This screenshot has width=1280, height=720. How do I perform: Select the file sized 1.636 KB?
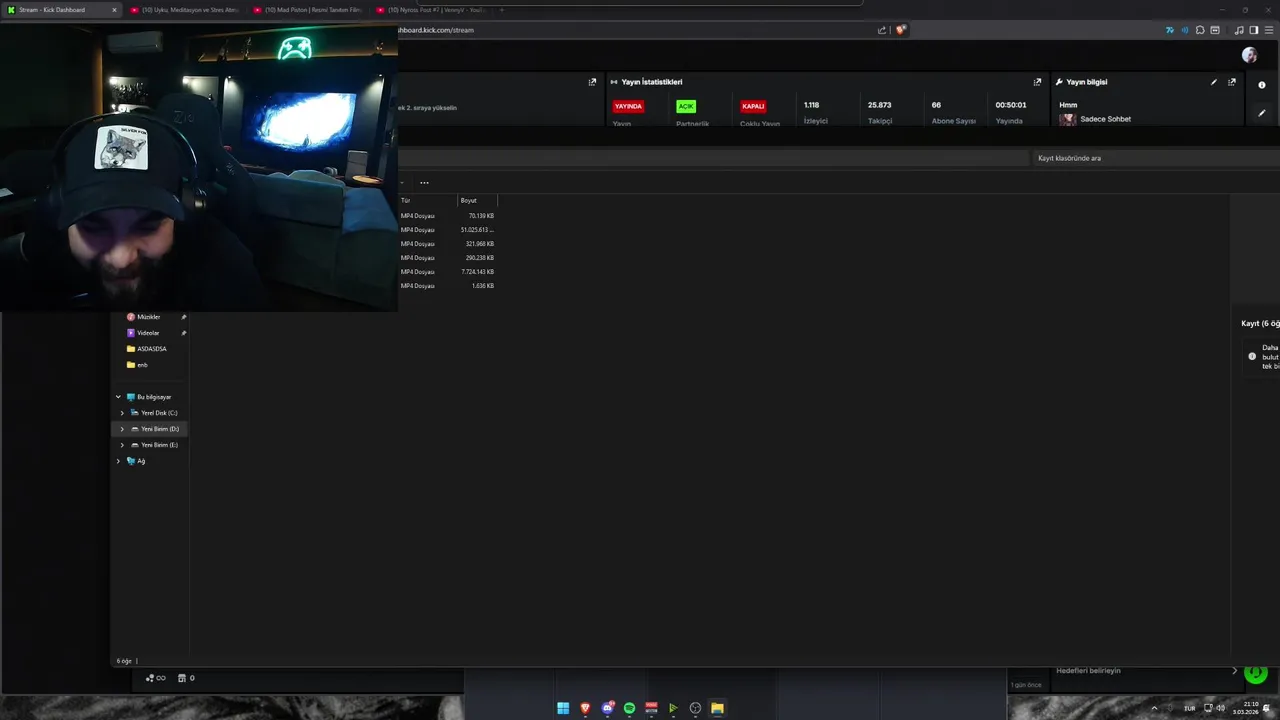447,286
